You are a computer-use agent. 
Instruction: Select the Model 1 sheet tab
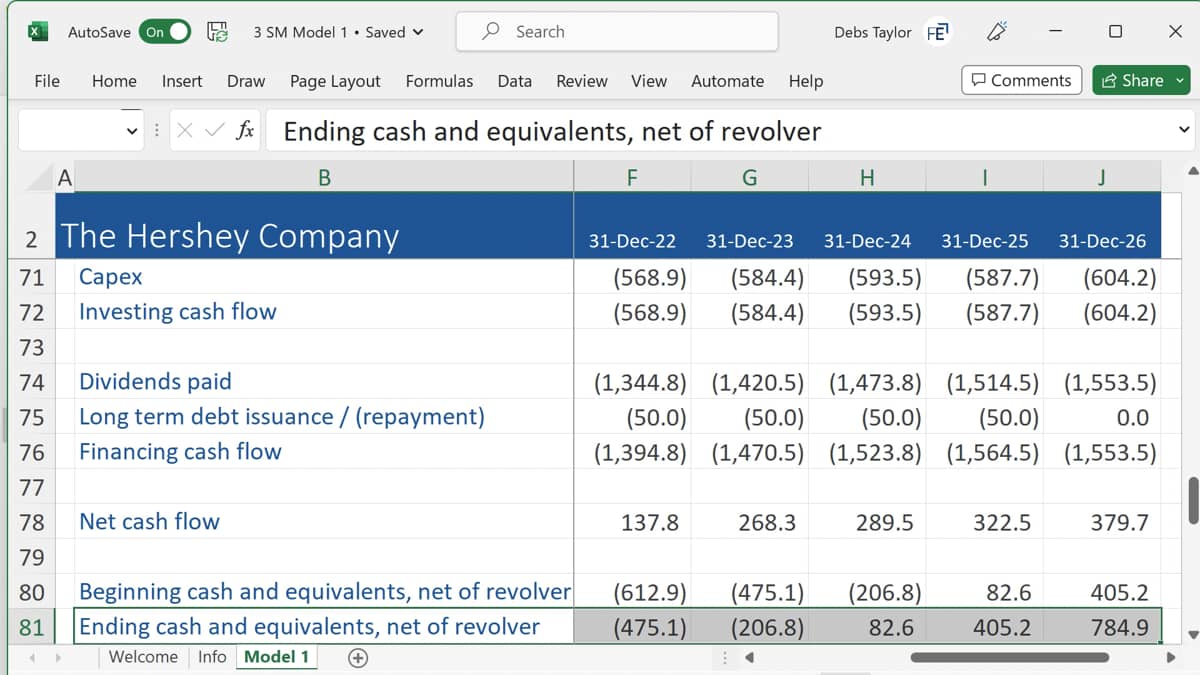click(276, 657)
